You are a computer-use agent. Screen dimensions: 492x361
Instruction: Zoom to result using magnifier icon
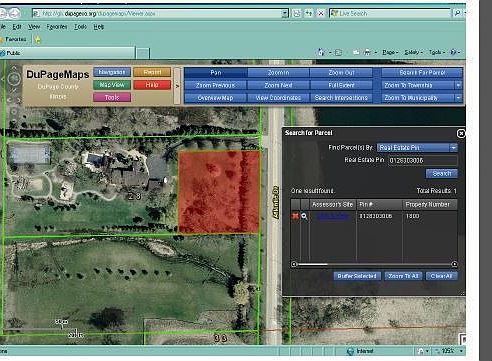click(x=304, y=216)
